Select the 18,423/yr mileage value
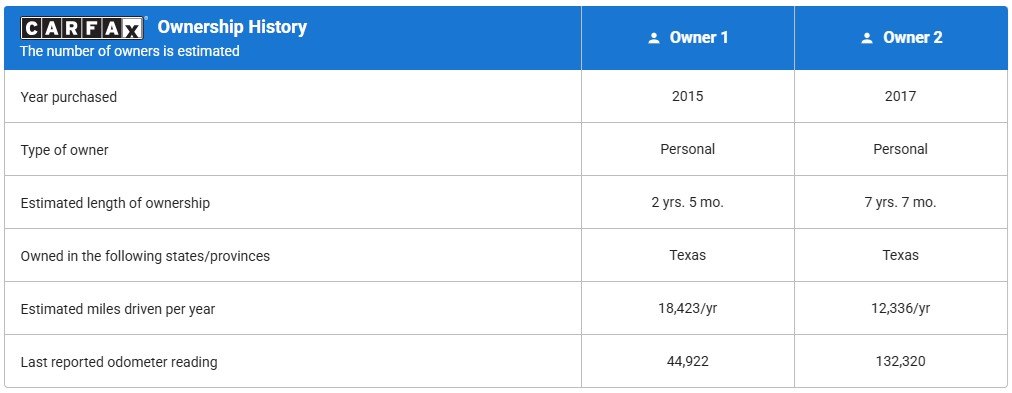The height and width of the screenshot is (393, 1012). [687, 308]
